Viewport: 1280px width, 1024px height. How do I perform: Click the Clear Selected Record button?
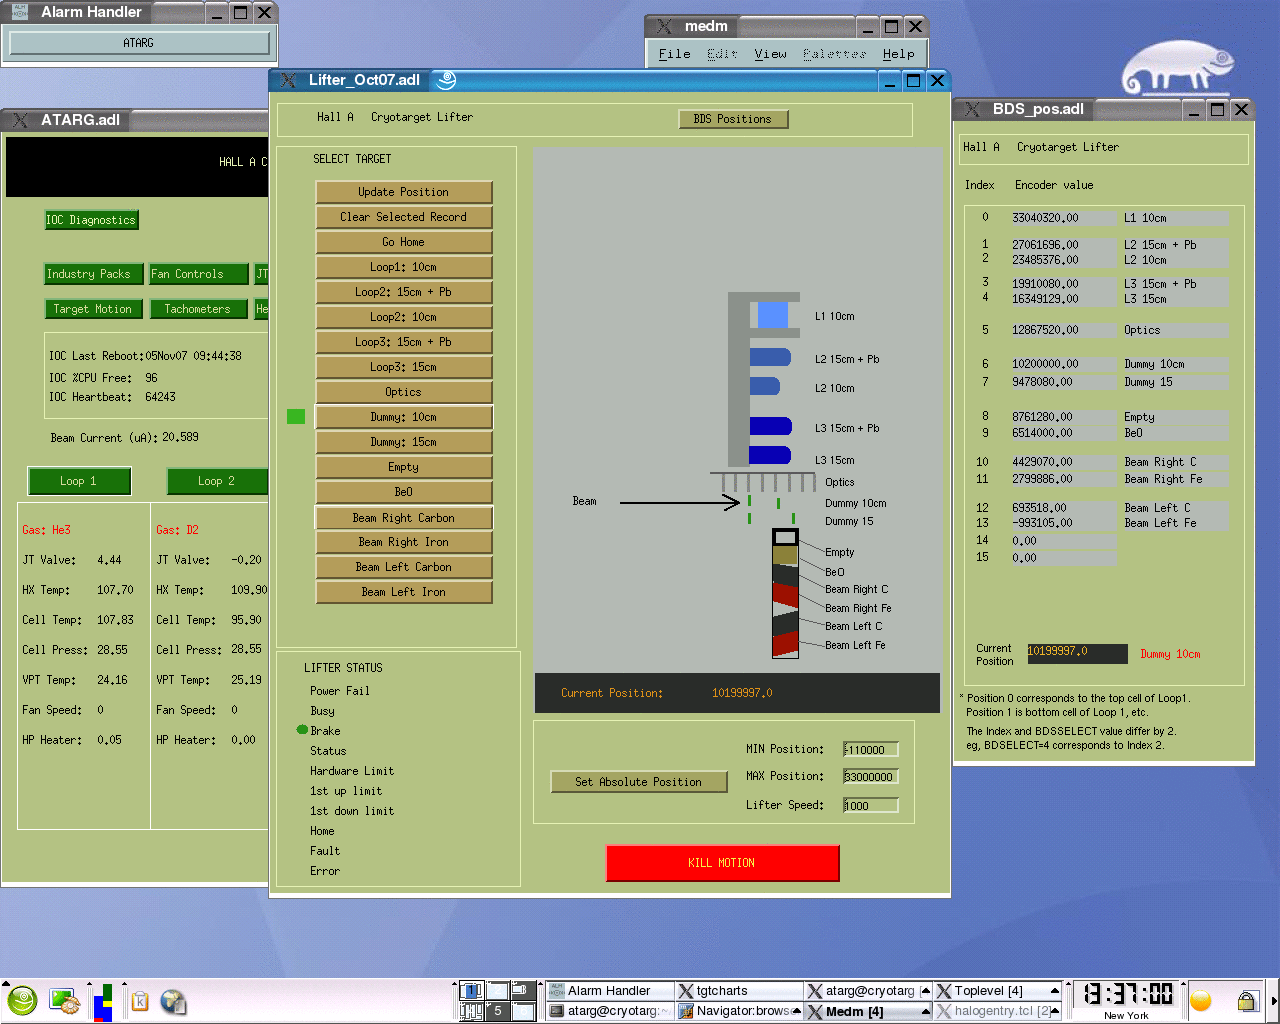404,217
